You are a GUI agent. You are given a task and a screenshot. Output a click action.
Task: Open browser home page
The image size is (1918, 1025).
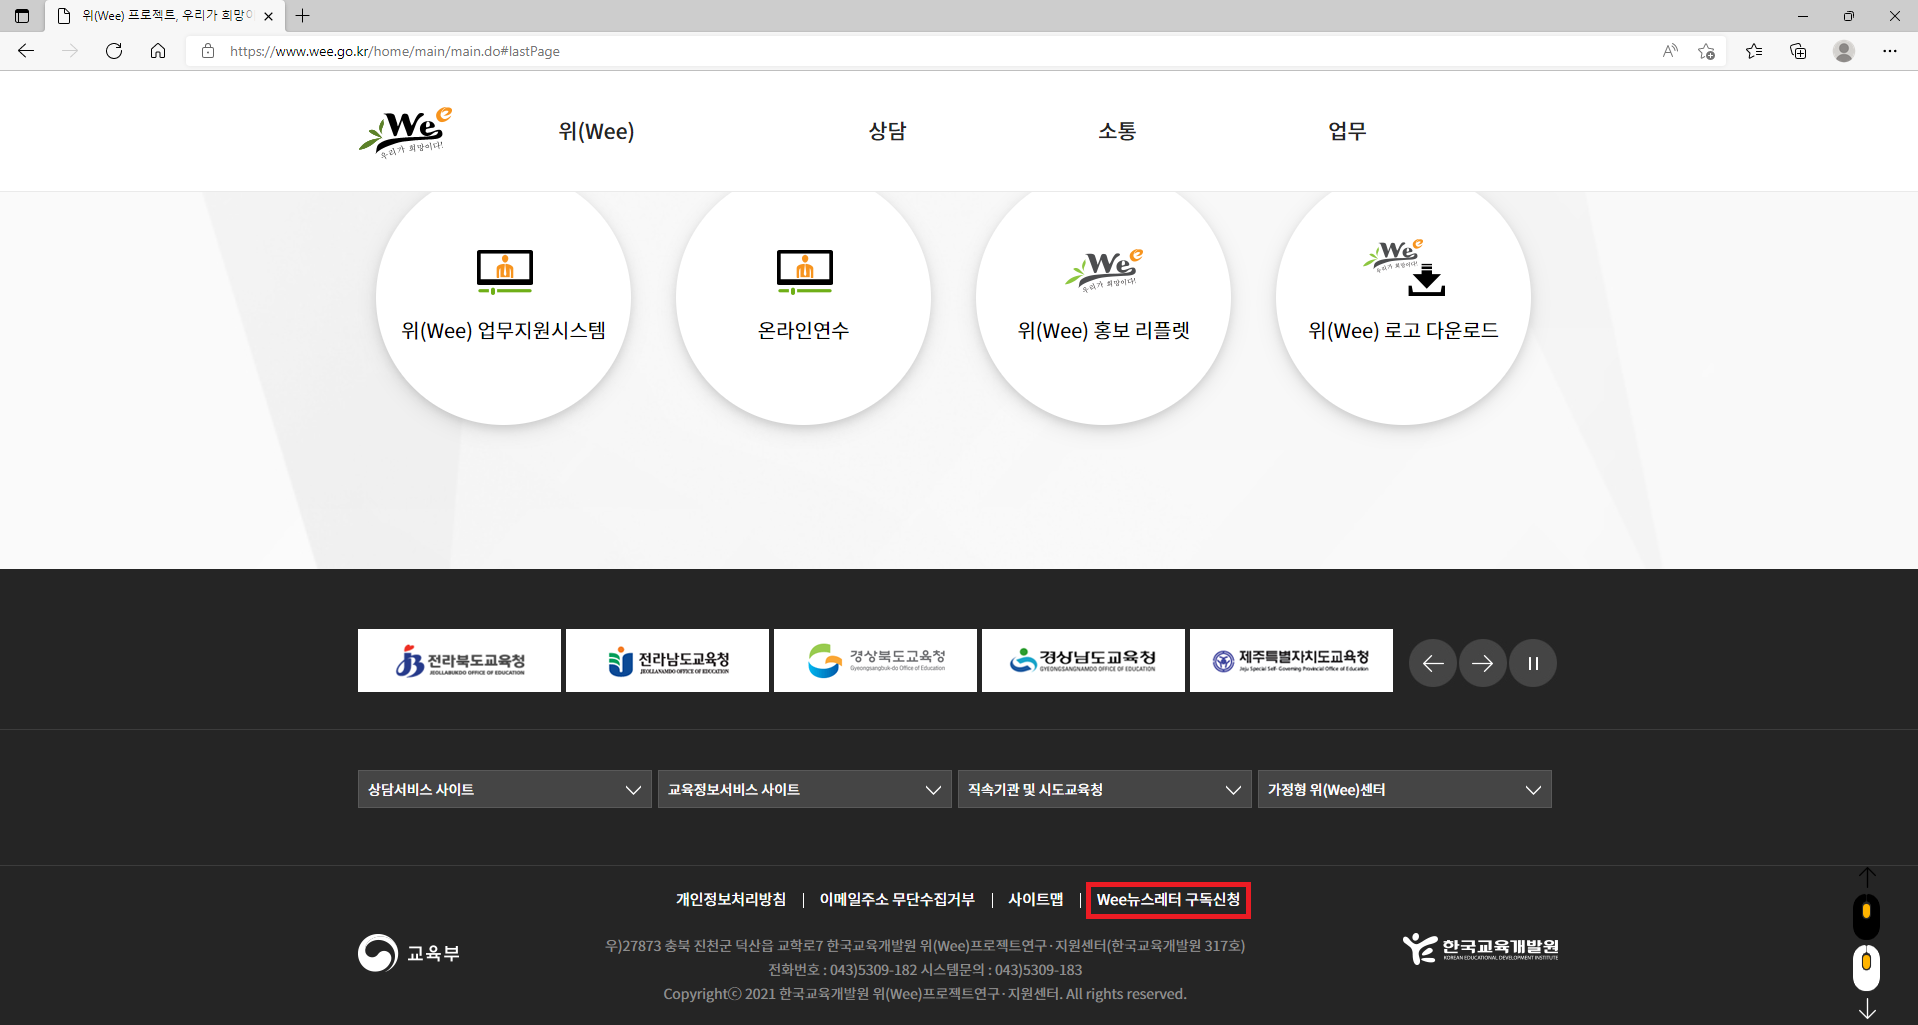[158, 51]
